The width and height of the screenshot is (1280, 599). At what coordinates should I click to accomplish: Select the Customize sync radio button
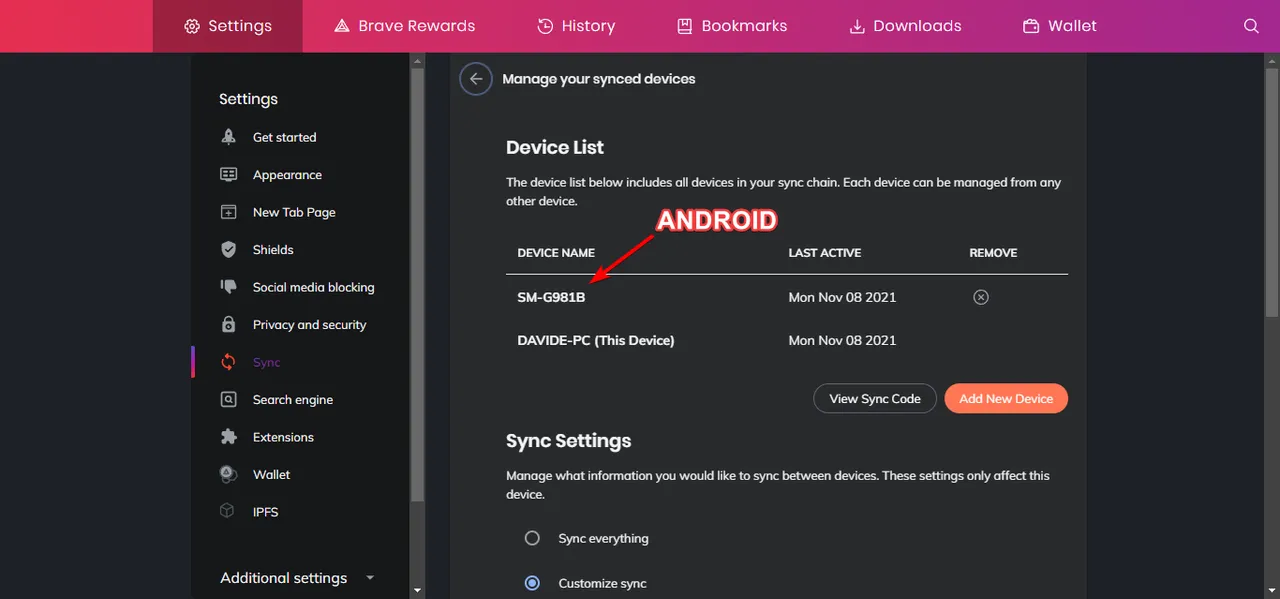(x=532, y=583)
